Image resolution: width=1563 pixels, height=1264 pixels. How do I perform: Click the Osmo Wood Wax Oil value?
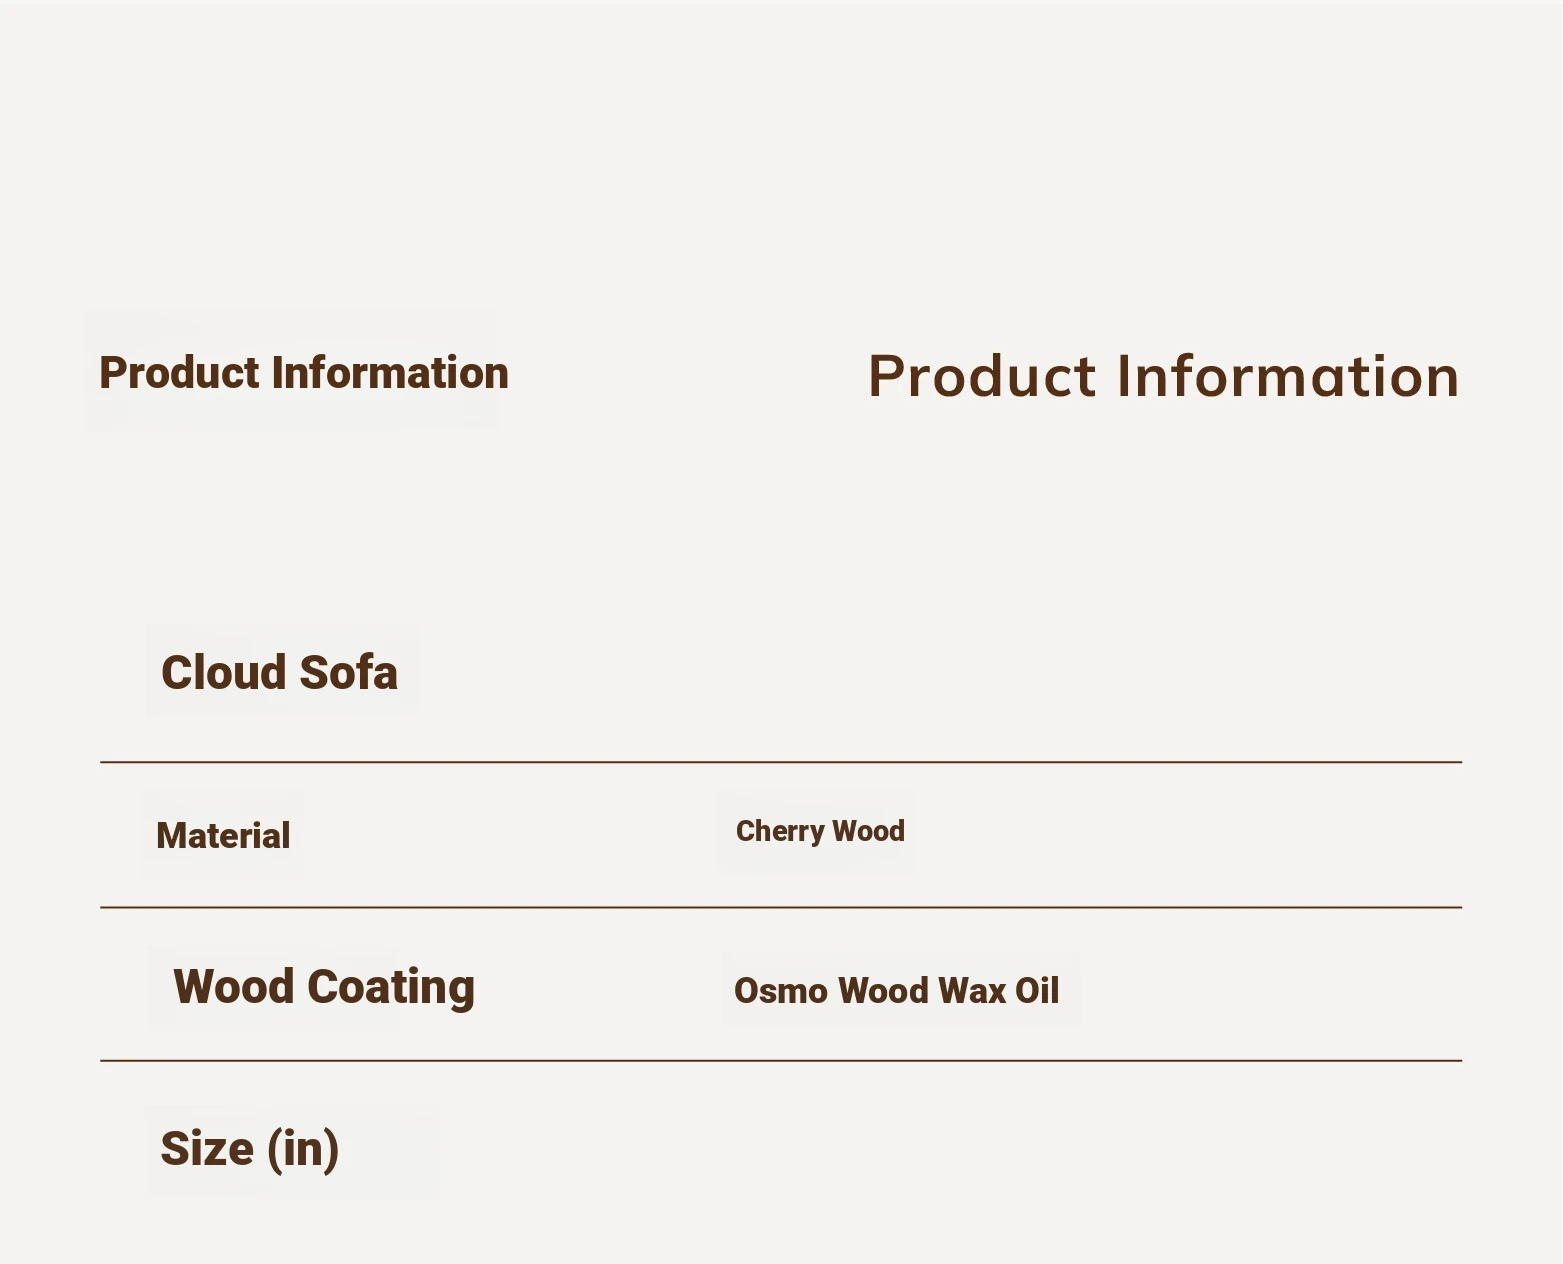(897, 991)
